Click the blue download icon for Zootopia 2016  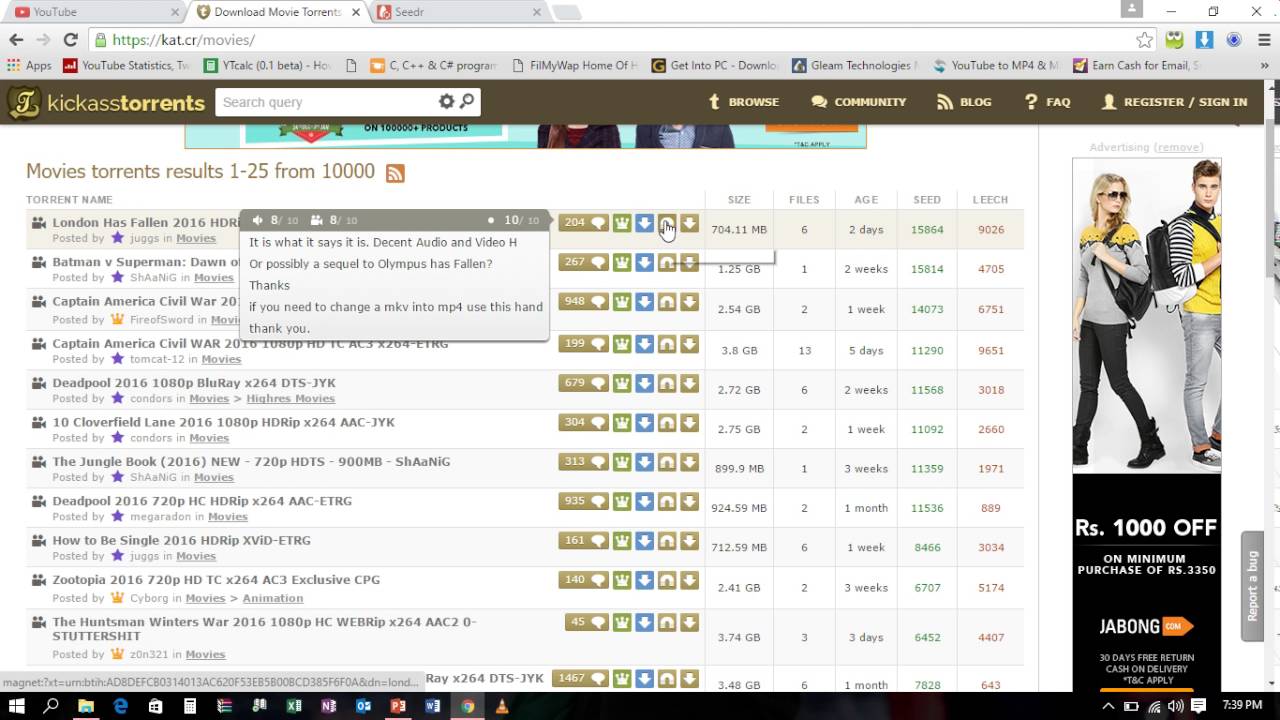[644, 580]
